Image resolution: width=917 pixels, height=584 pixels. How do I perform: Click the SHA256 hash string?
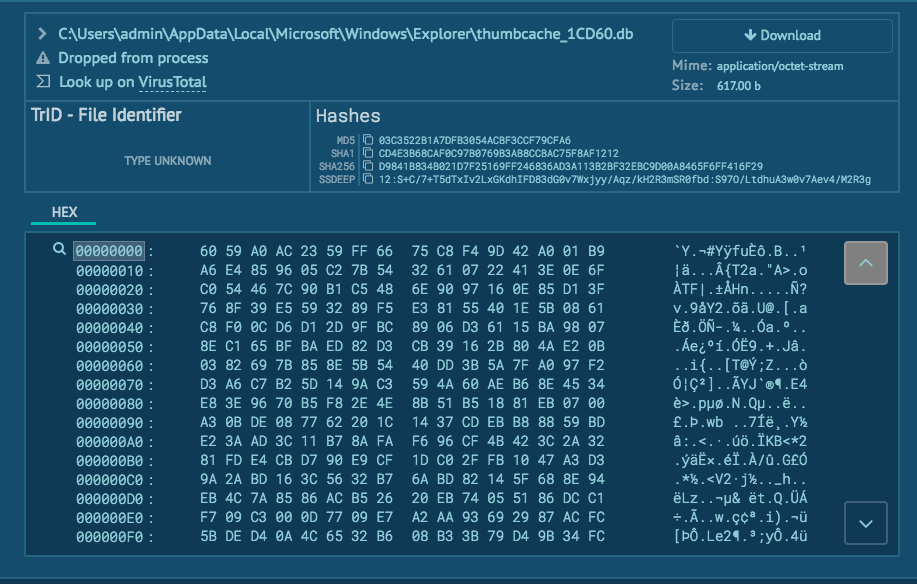coord(570,166)
